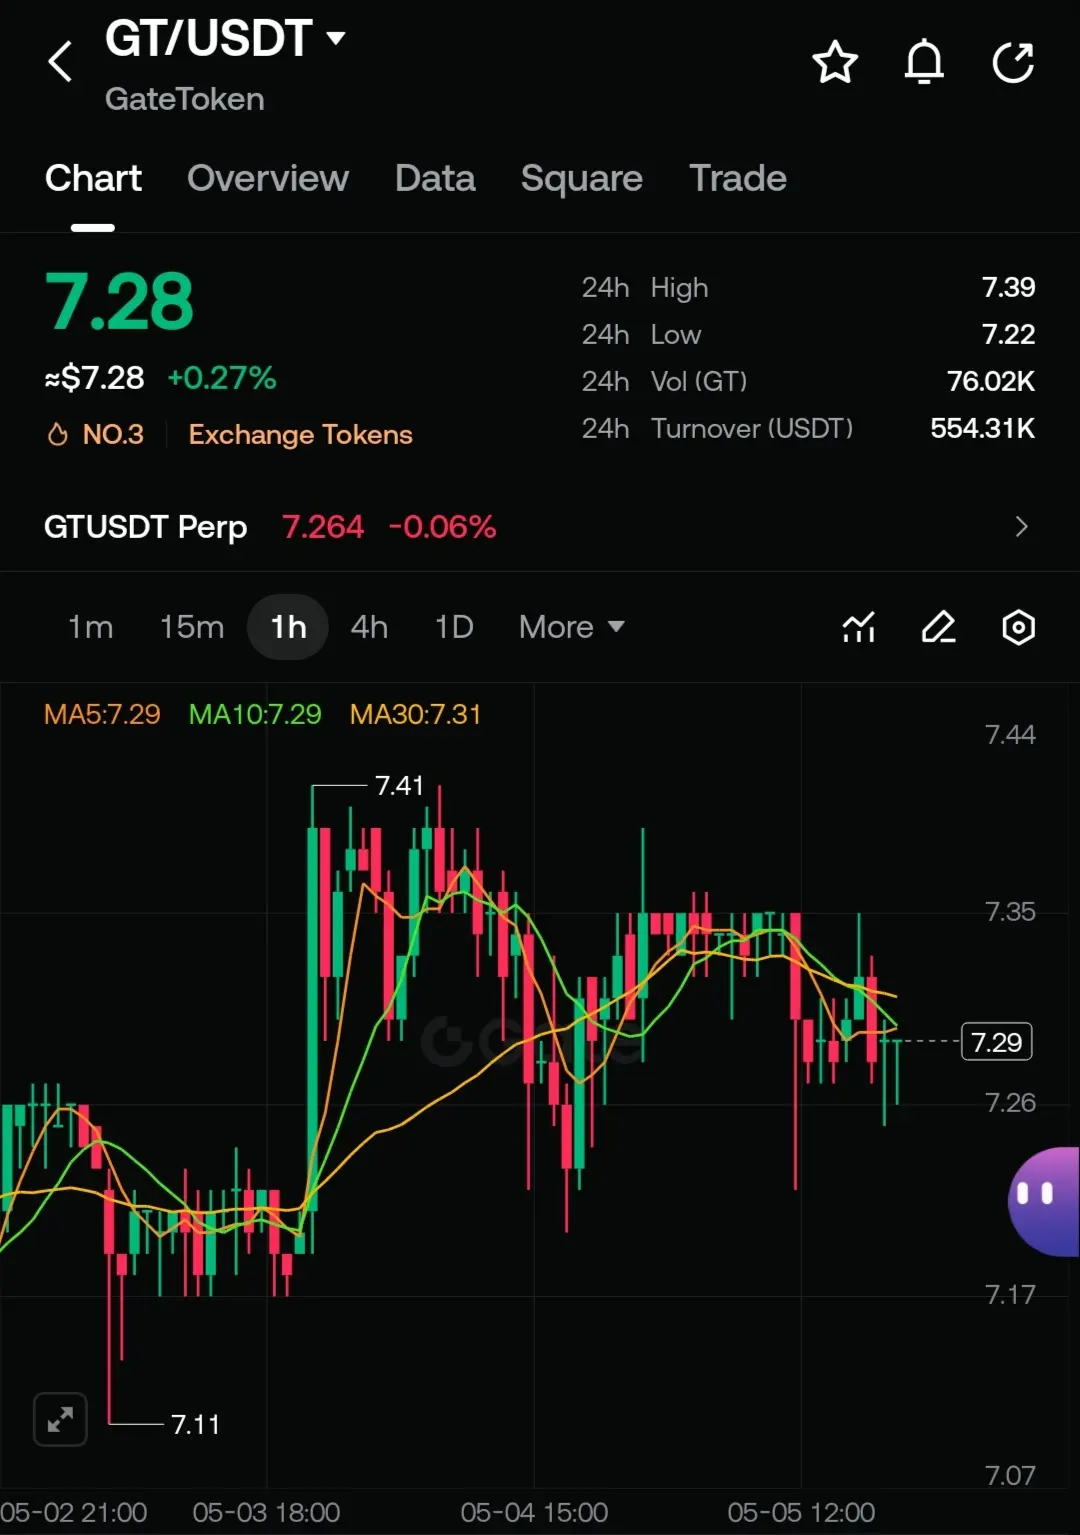Open the purple assistant bubble
The width and height of the screenshot is (1080, 1535).
coord(1044,1201)
